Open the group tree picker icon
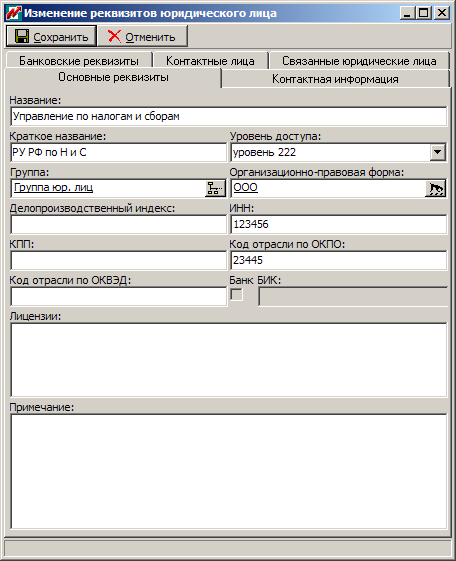Image resolution: width=456 pixels, height=561 pixels. [215, 188]
